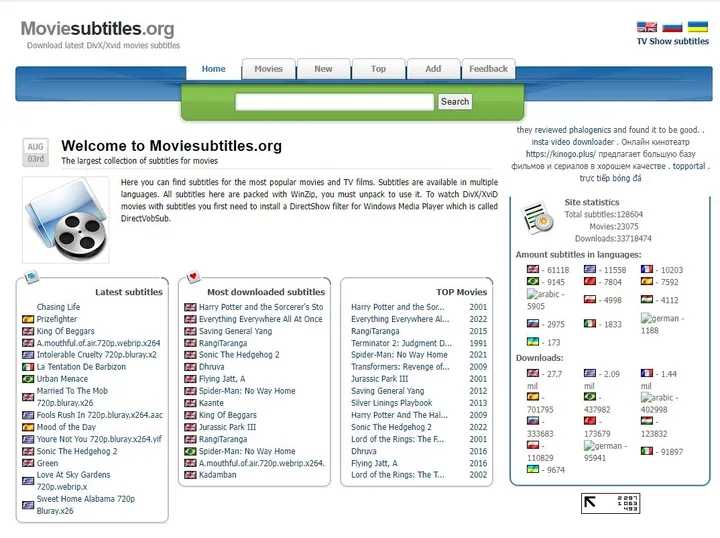Open Intolerable Cruelty 720p.bluray.x2 subtitle
This screenshot has height=538, width=720.
point(96,355)
